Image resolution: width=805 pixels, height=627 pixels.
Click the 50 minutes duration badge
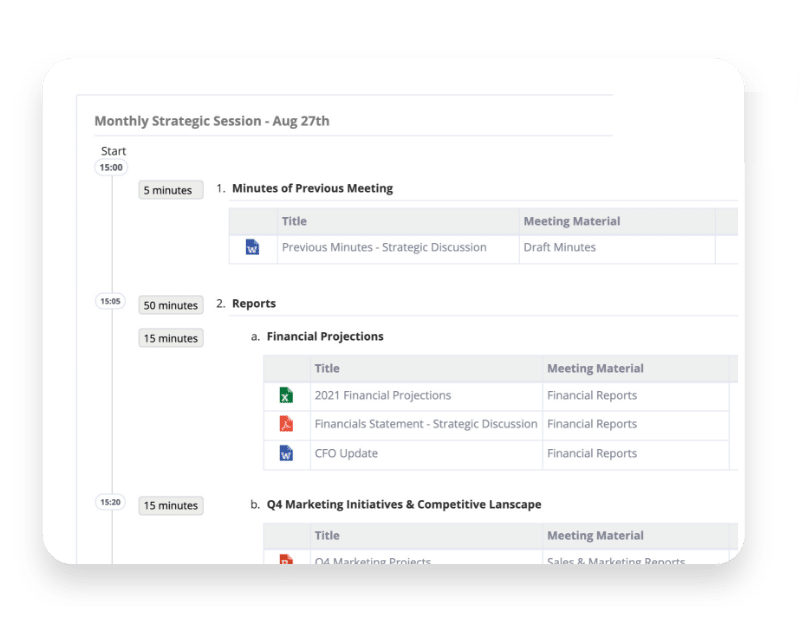[171, 305]
